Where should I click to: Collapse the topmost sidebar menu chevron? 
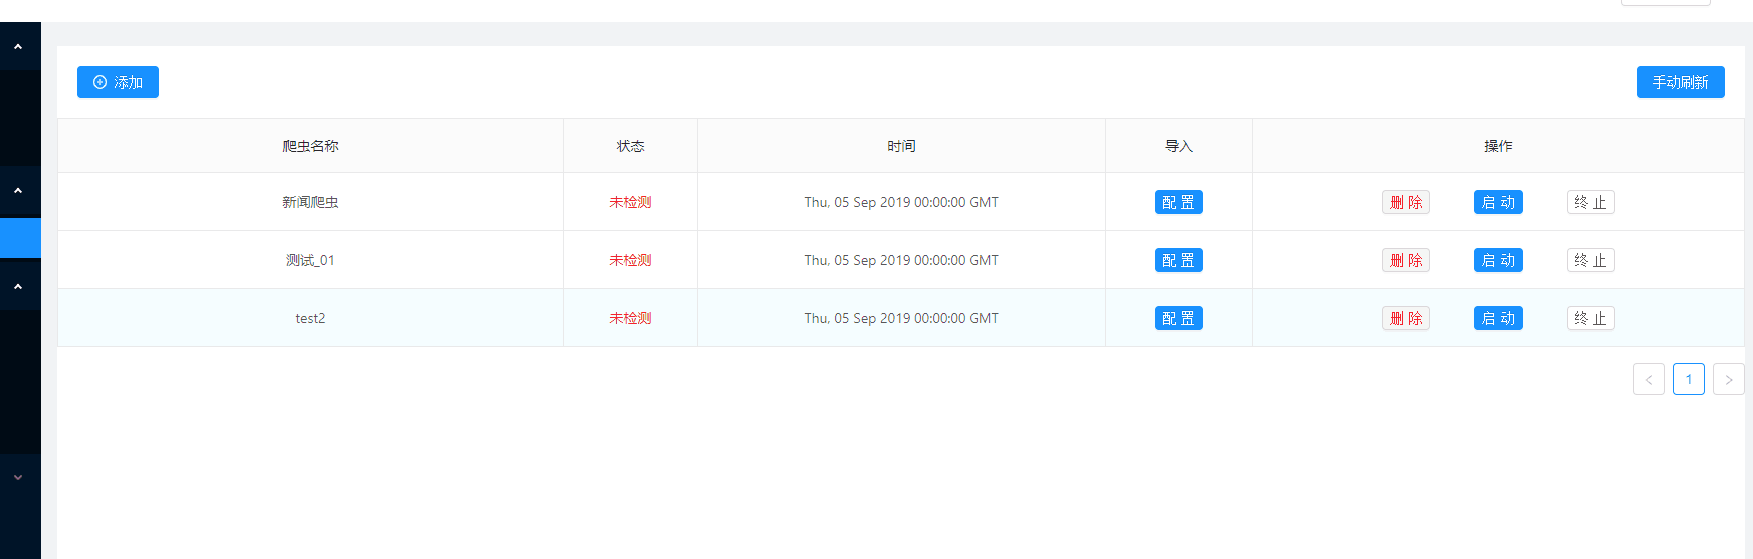(18, 47)
